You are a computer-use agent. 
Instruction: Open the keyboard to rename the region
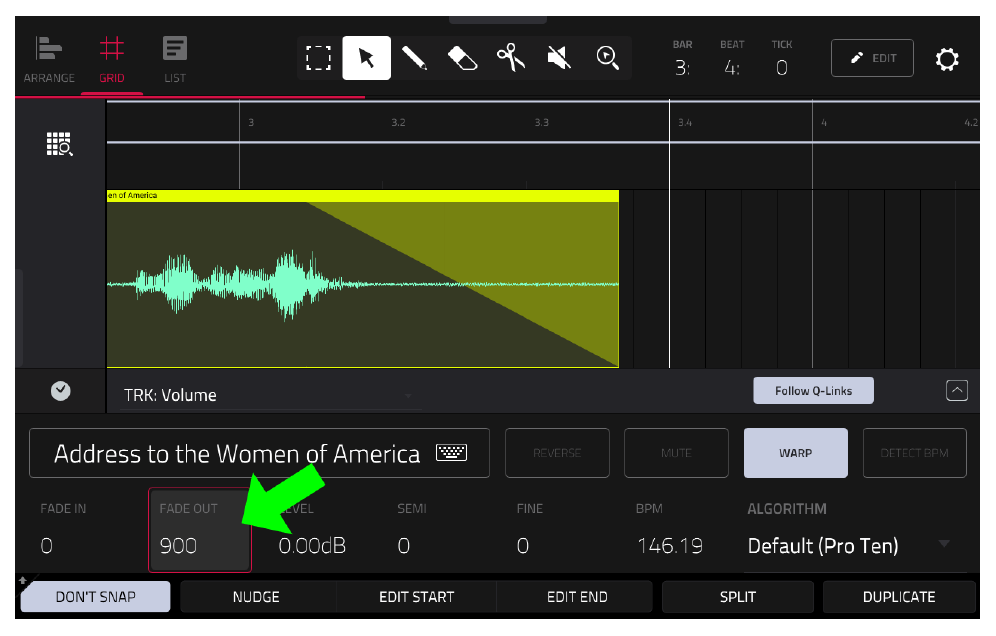tap(452, 452)
